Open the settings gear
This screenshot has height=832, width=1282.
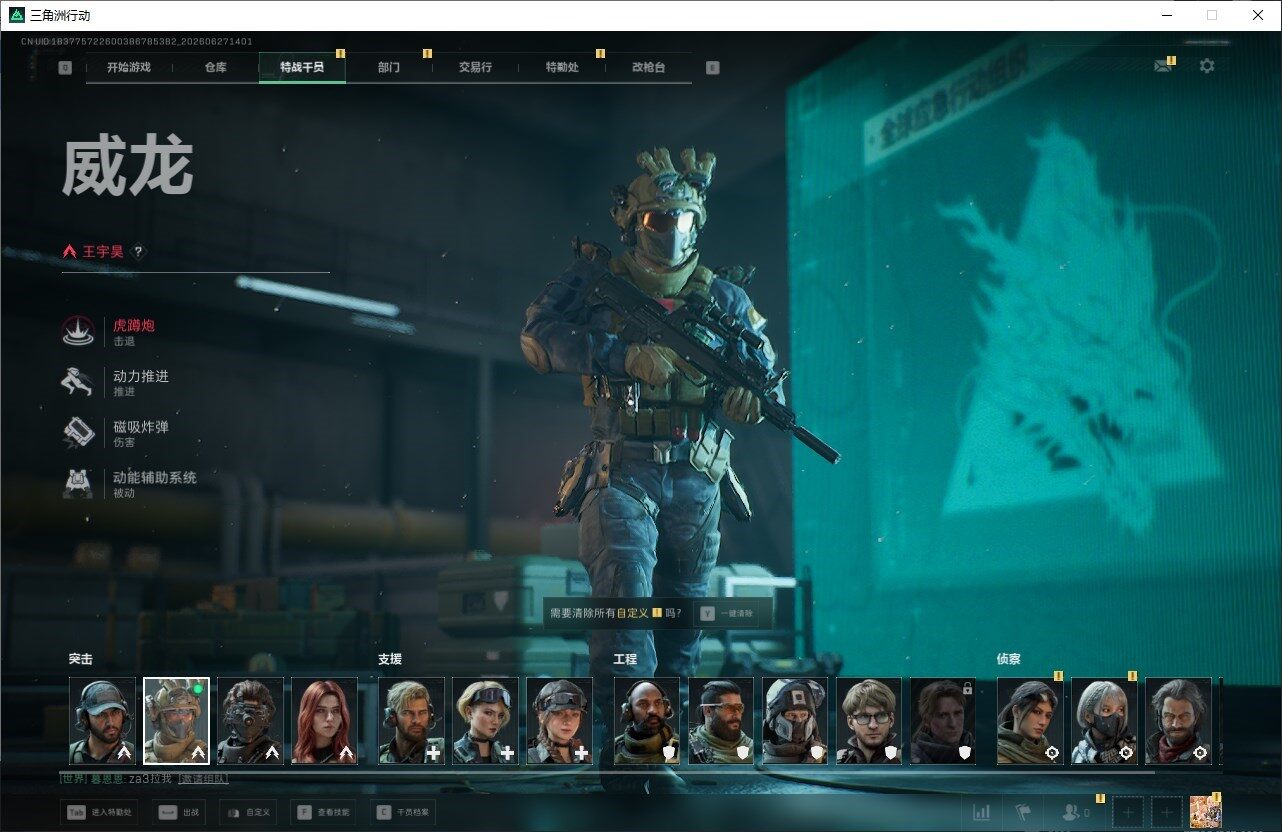1207,66
